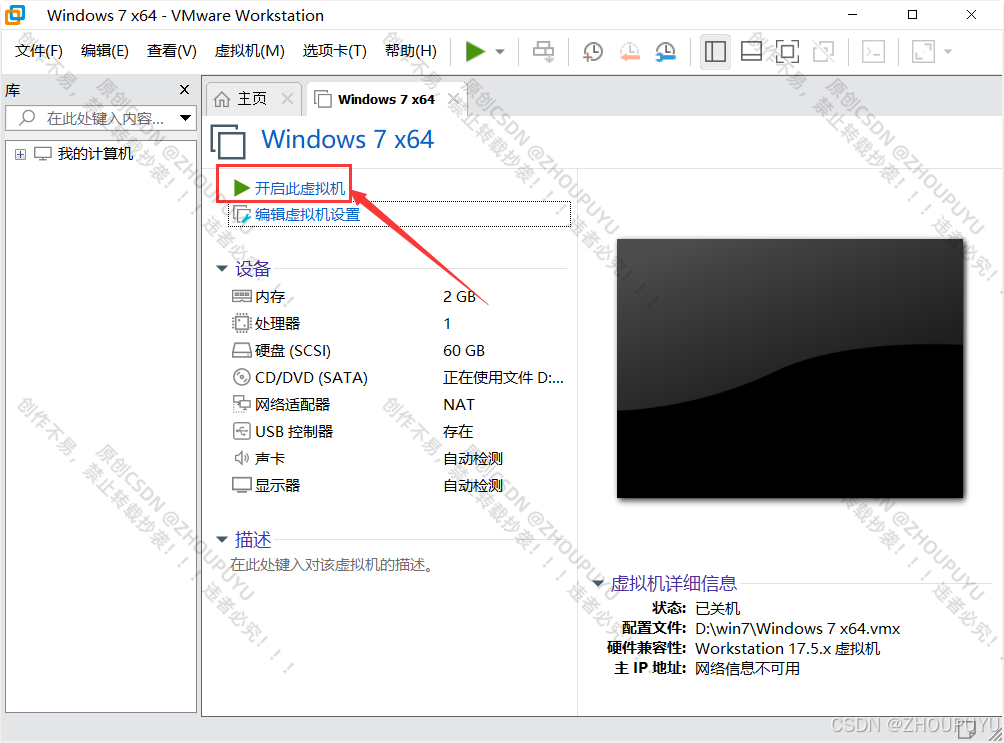Click the USB 控制器 icon
The width and height of the screenshot is (1004, 743).
(241, 431)
